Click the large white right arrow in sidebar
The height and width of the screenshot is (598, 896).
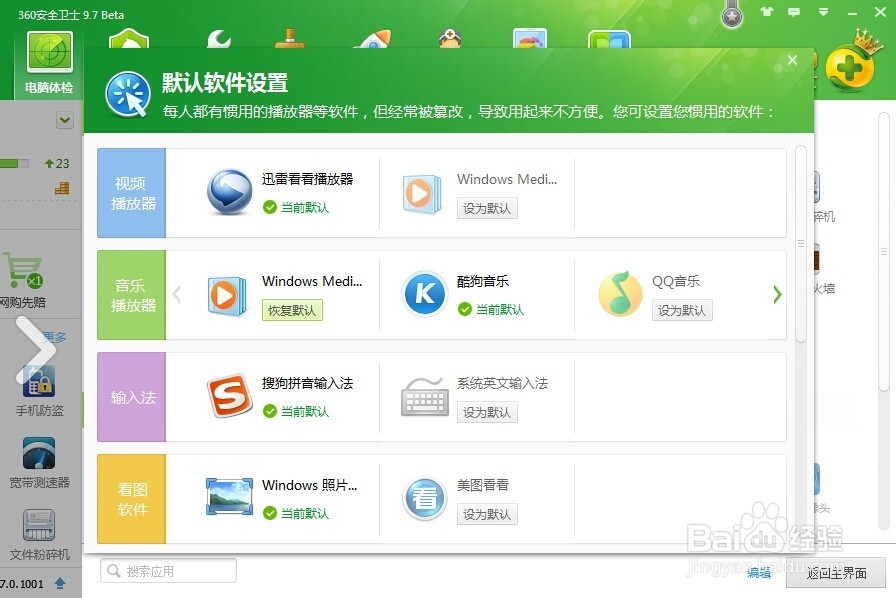35,350
